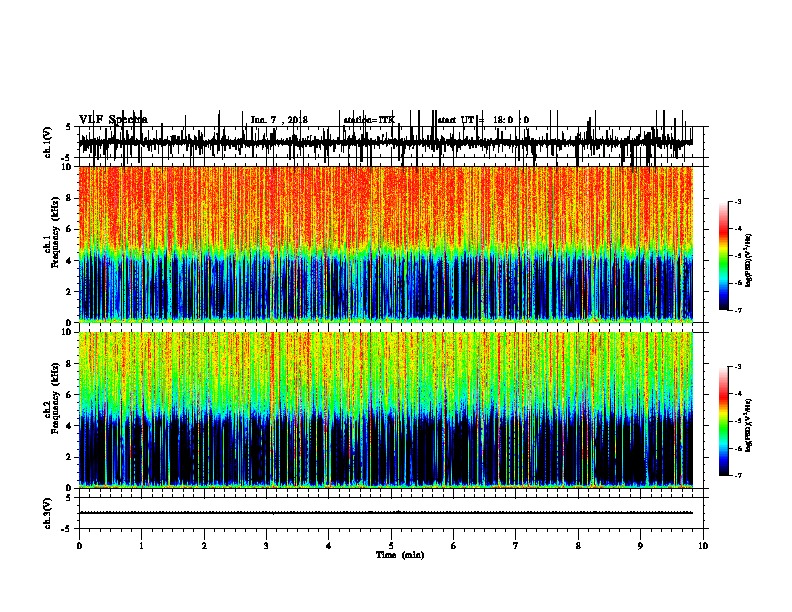Click the Time (min) axis label
The image size is (792, 612).
click(x=400, y=555)
